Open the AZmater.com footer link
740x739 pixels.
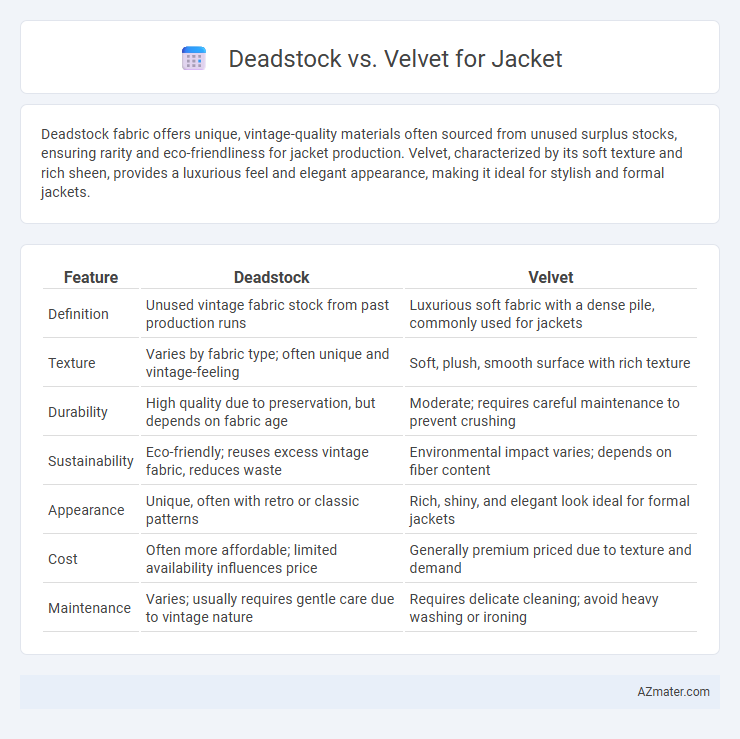point(673,691)
